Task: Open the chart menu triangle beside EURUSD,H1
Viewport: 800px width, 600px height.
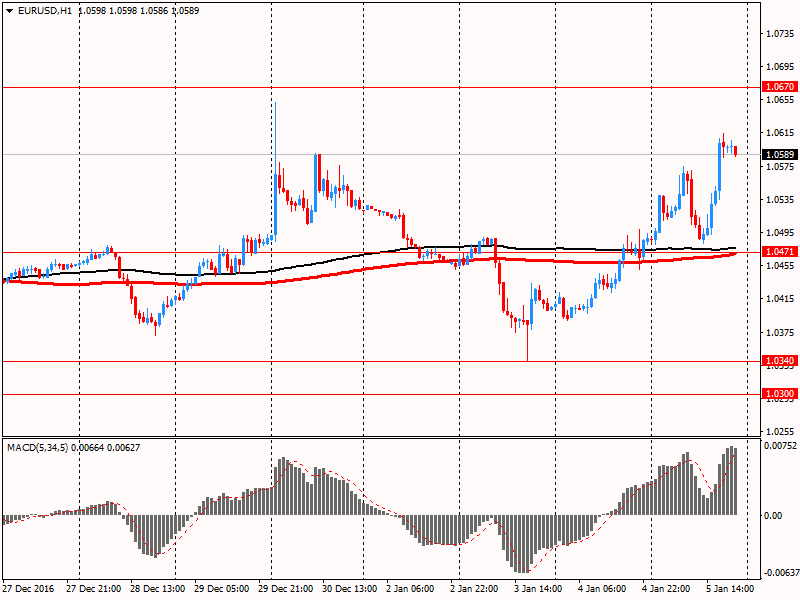Action: pos(9,11)
